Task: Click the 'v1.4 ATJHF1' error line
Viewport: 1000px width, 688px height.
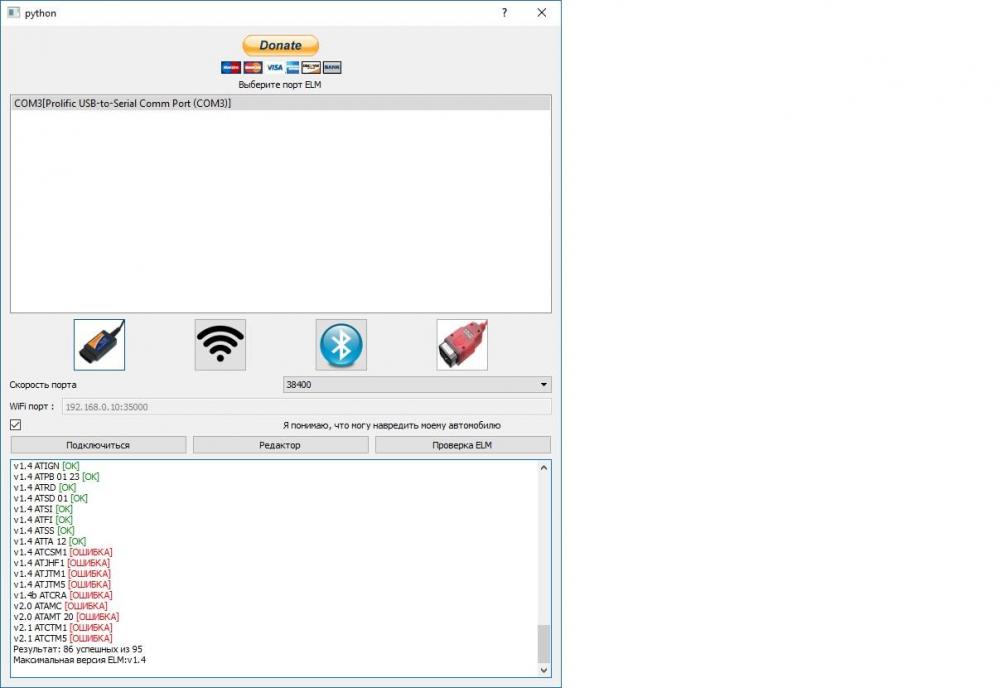Action: pos(62,563)
